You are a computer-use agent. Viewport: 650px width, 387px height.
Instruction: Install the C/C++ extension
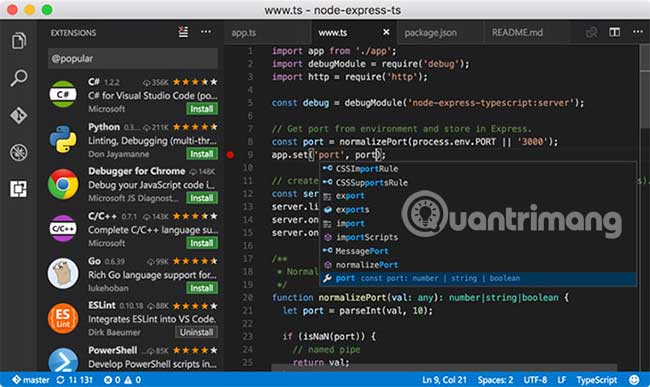point(202,243)
